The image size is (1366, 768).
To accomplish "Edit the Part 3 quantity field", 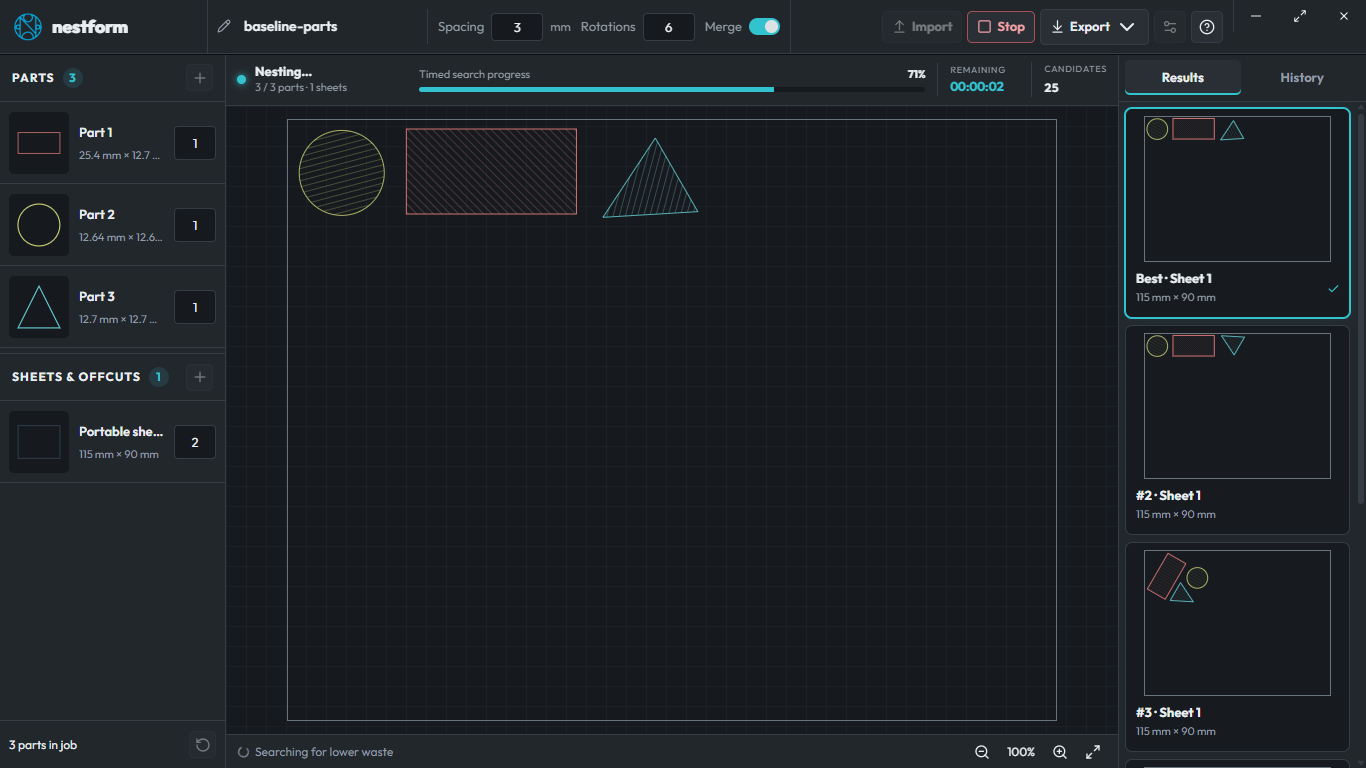I will [x=195, y=307].
